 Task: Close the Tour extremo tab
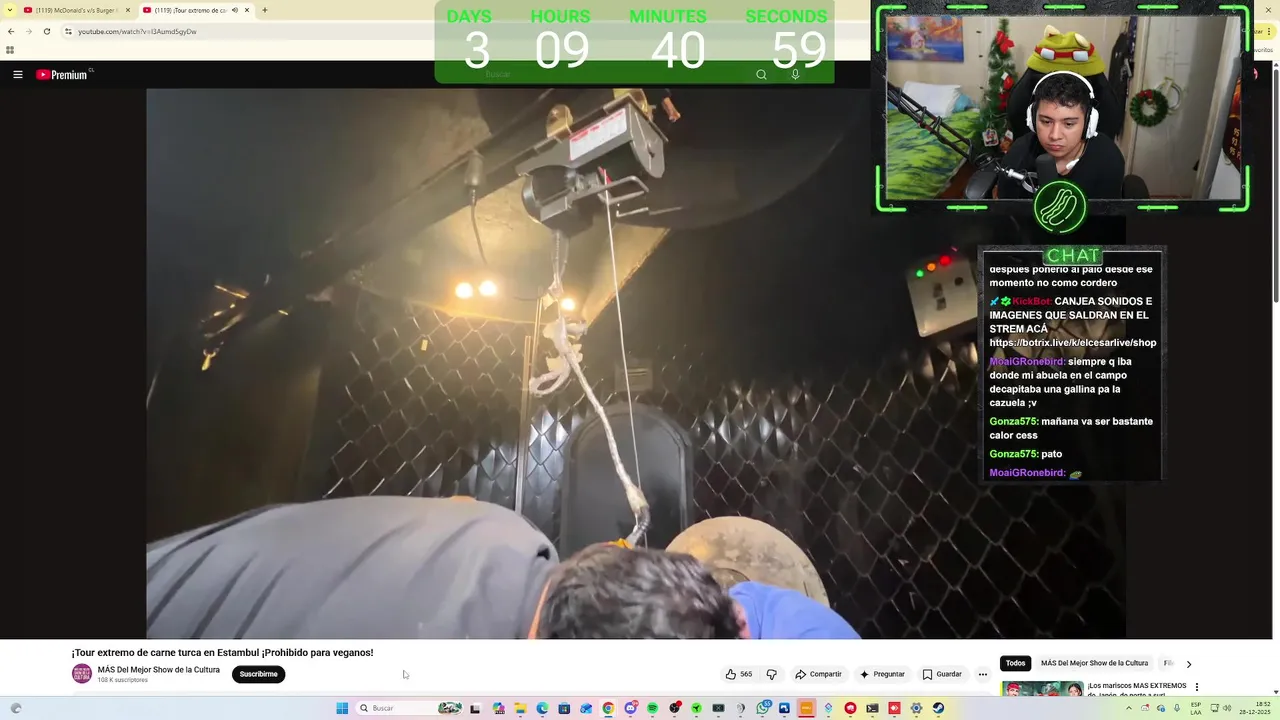click(247, 10)
